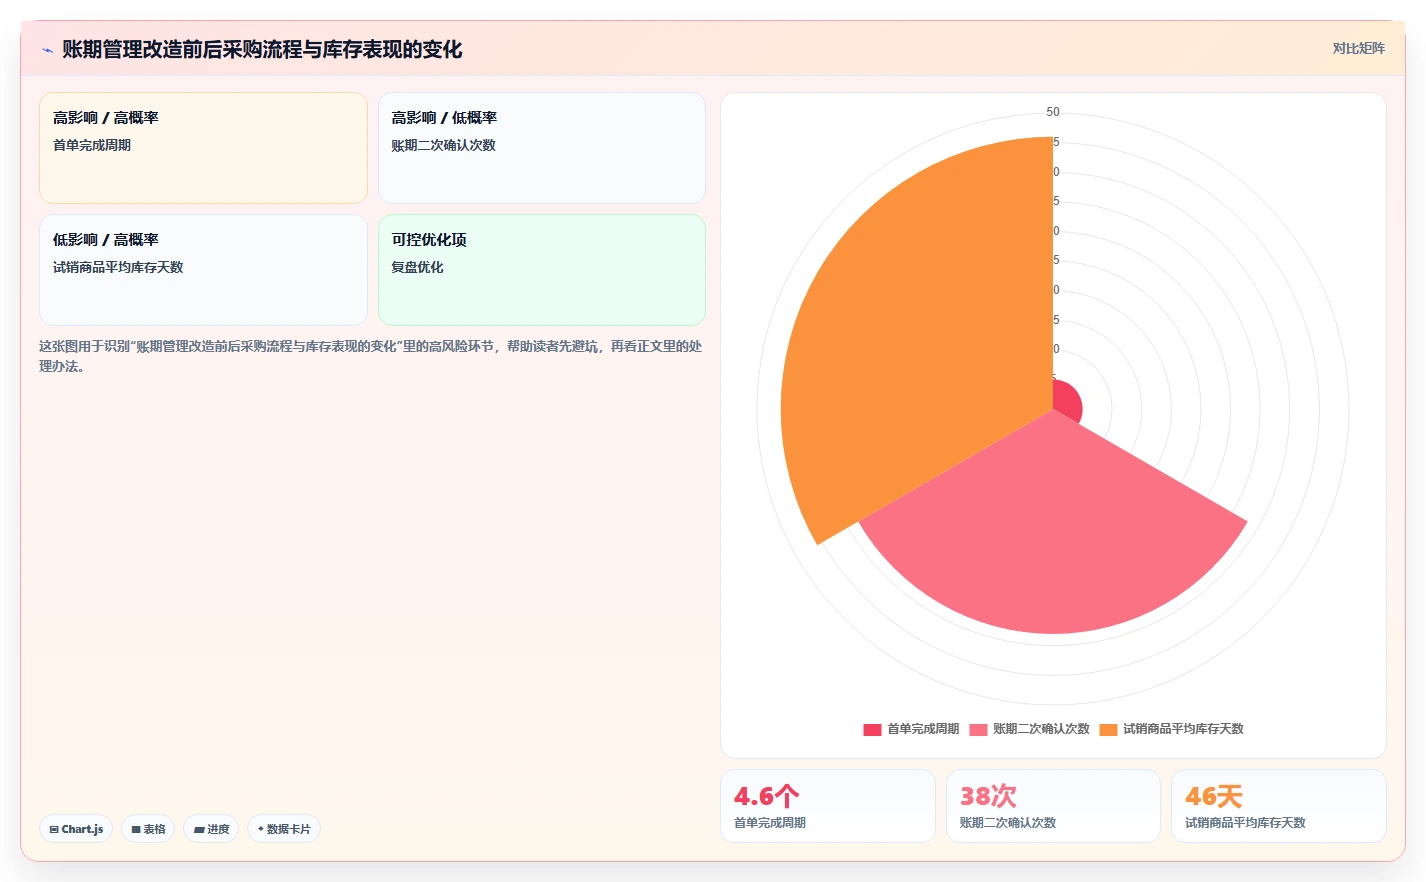Toggle 首单完成周期 legend color swatch
Image resolution: width=1426 pixels, height=882 pixels.
click(x=872, y=729)
